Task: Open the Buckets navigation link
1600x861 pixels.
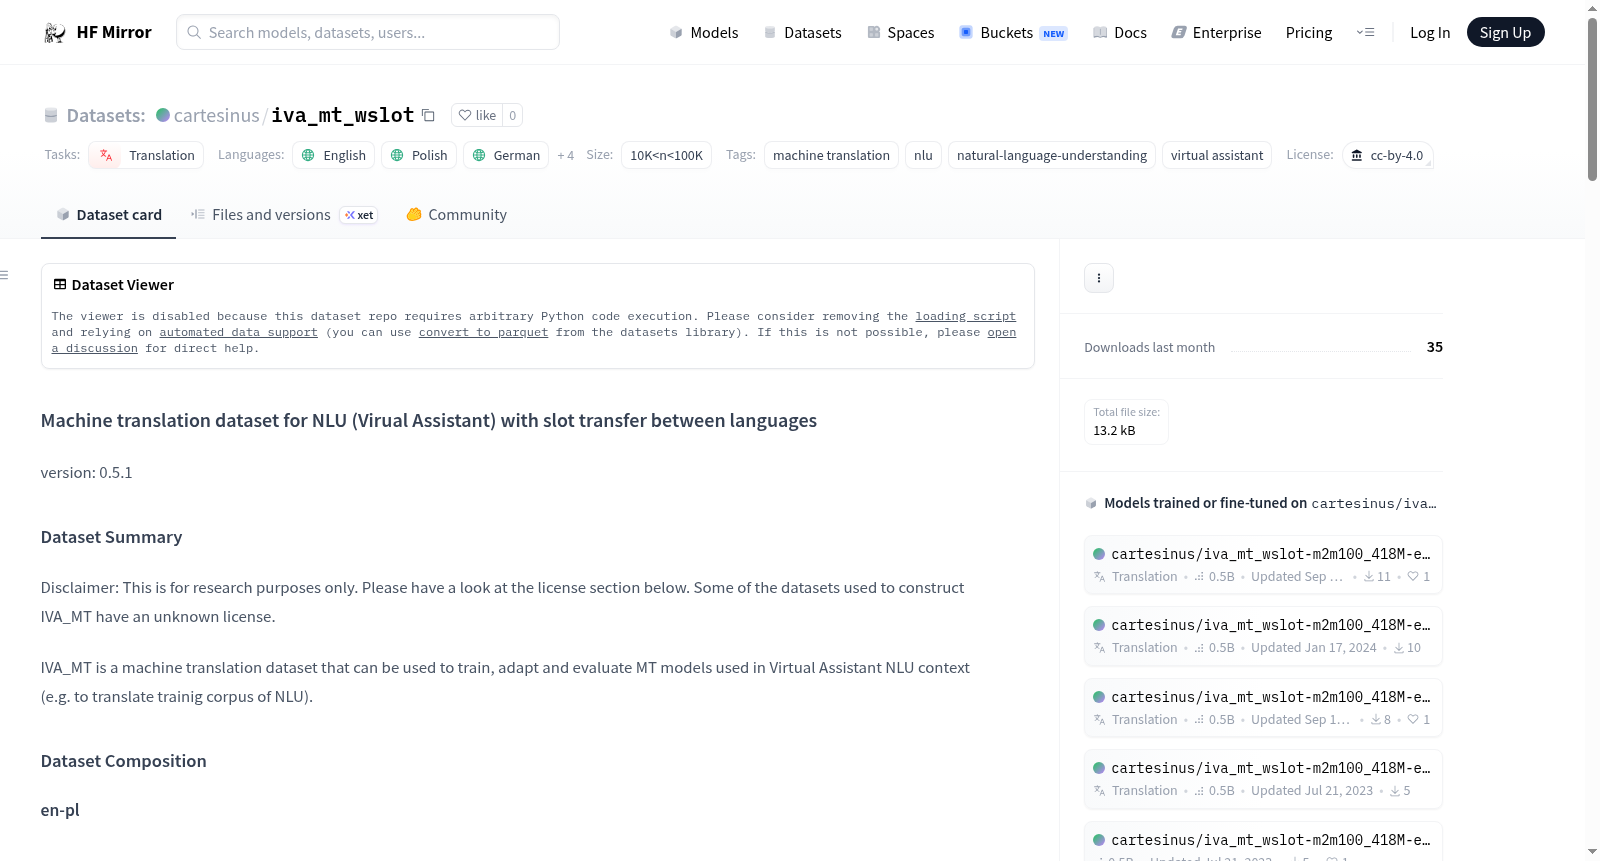Action: click(x=1013, y=33)
